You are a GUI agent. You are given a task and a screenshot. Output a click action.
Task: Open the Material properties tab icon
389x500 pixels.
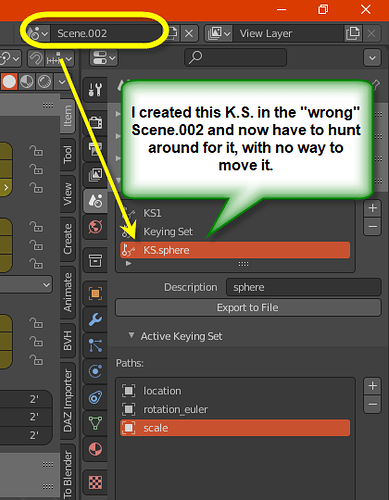pyautogui.click(x=95, y=449)
